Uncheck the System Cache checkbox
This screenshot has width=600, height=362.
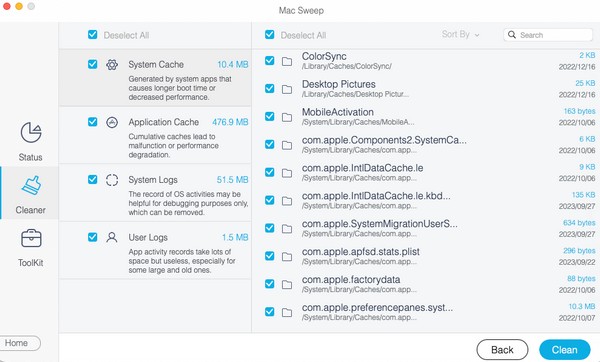[x=93, y=64]
